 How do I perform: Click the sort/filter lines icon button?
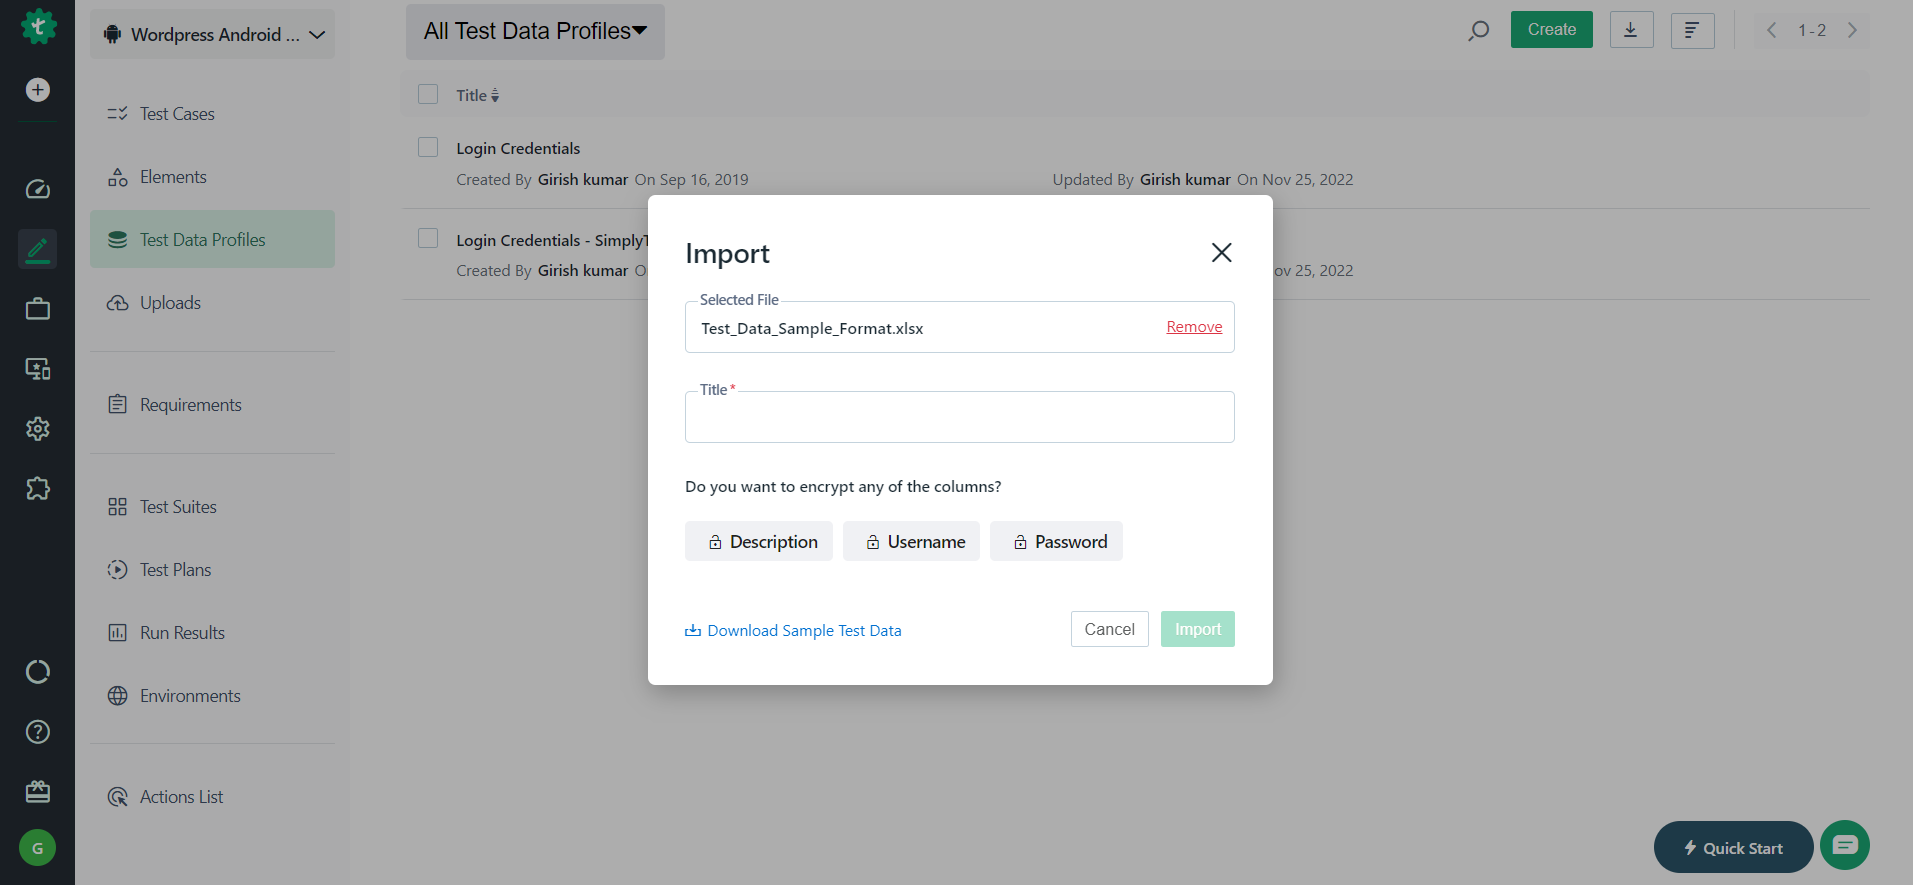1692,30
